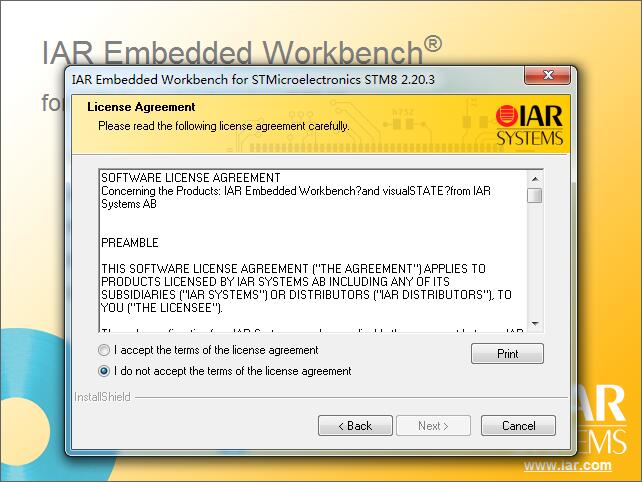This screenshot has height=482, width=642.
Task: Click the 'PREAMBLE' text in license
Action: click(x=130, y=243)
